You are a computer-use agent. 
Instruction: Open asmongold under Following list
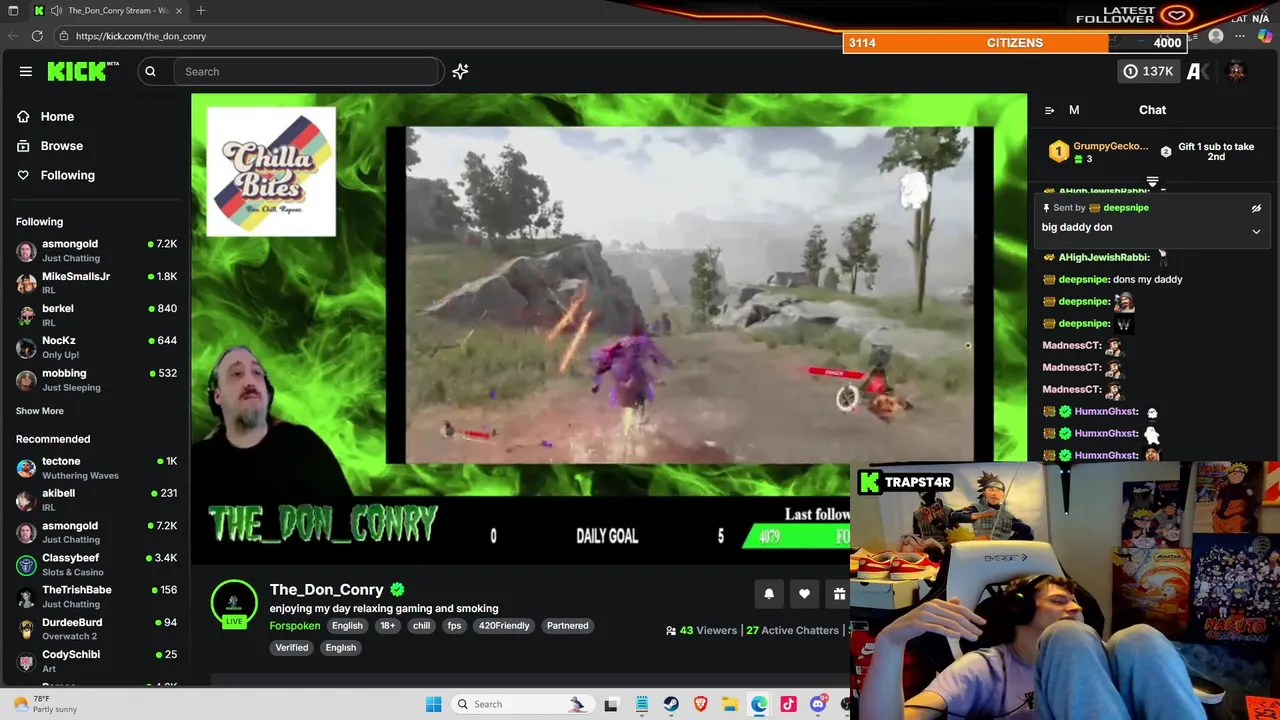tap(95, 250)
